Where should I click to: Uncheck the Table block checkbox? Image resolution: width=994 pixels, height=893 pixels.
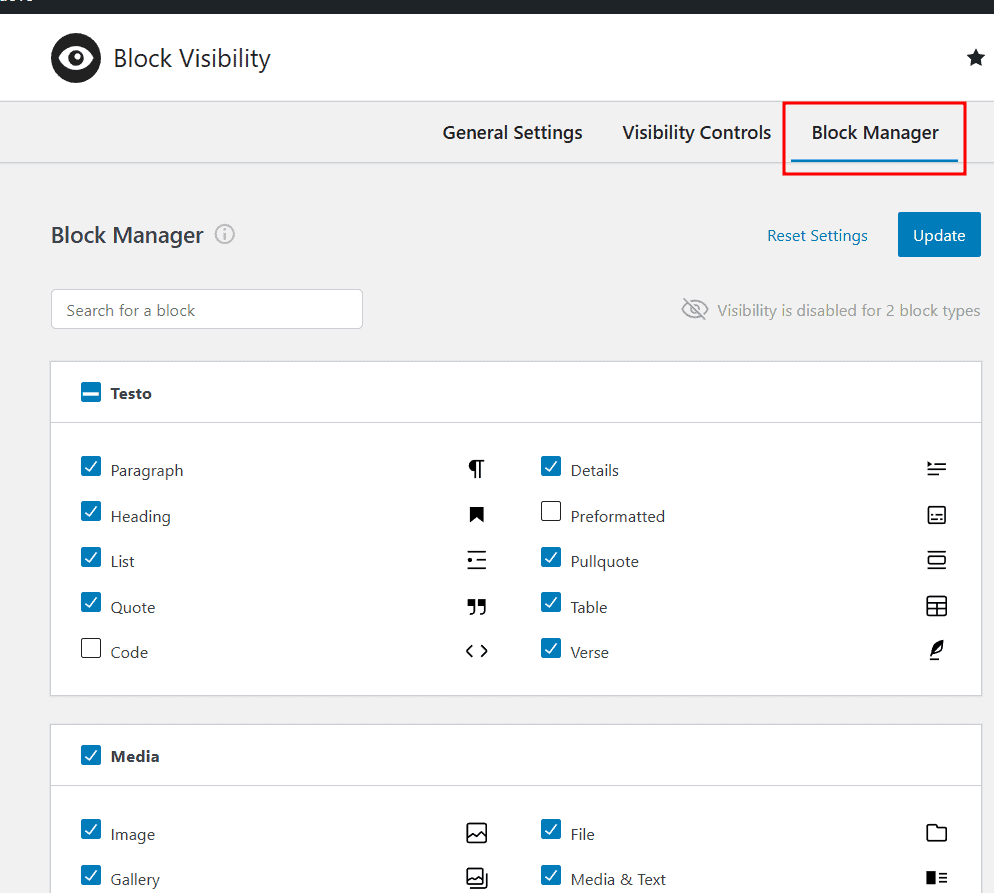(551, 602)
